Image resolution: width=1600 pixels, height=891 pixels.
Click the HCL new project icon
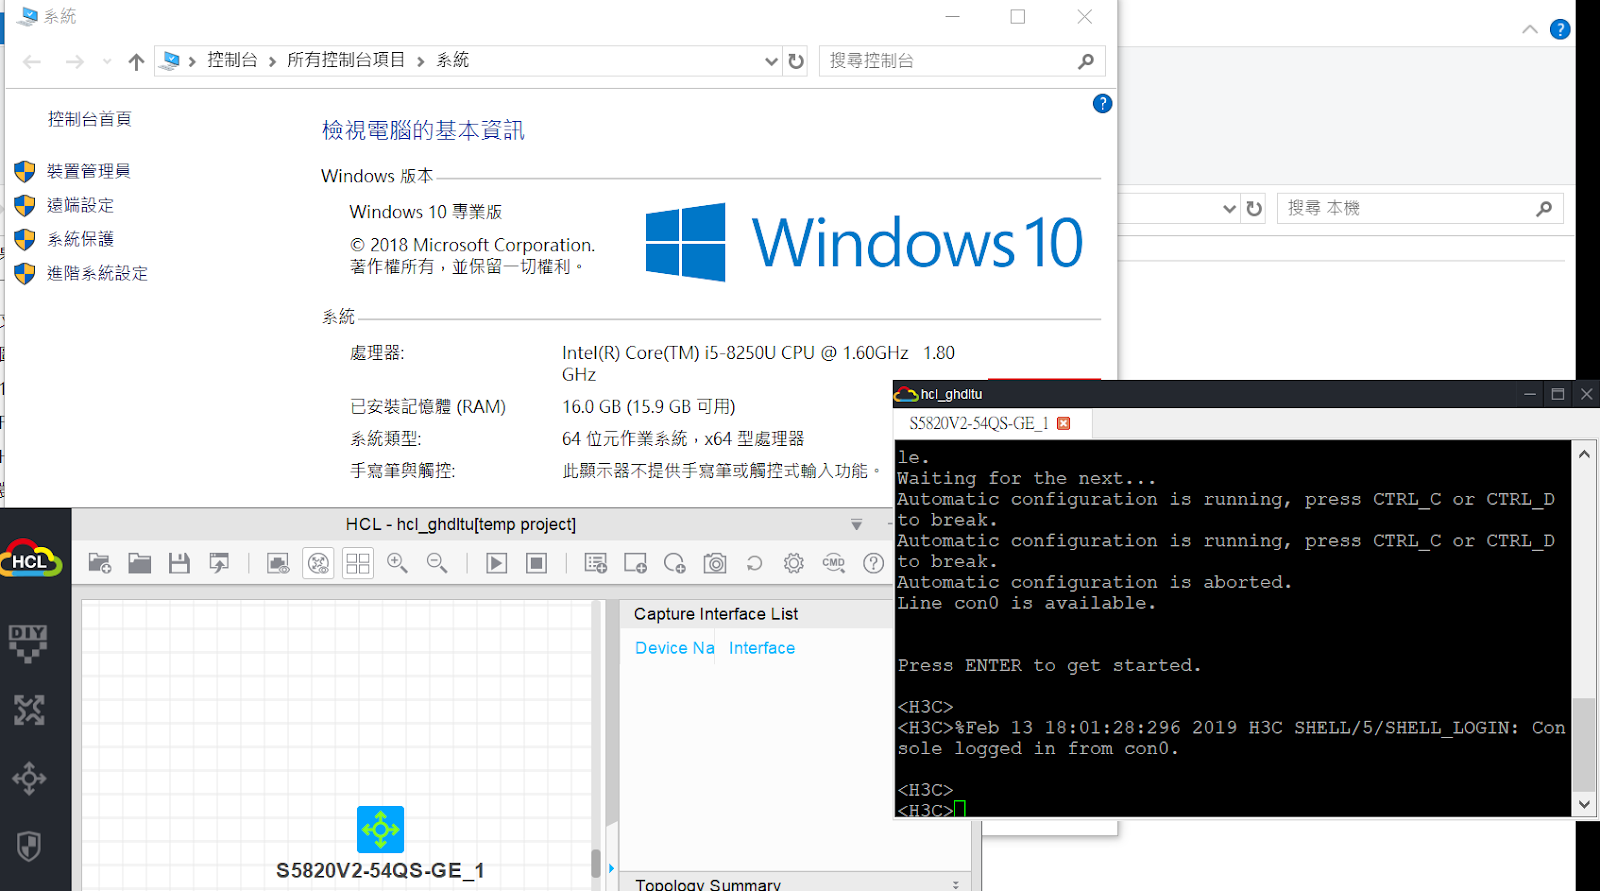99,563
